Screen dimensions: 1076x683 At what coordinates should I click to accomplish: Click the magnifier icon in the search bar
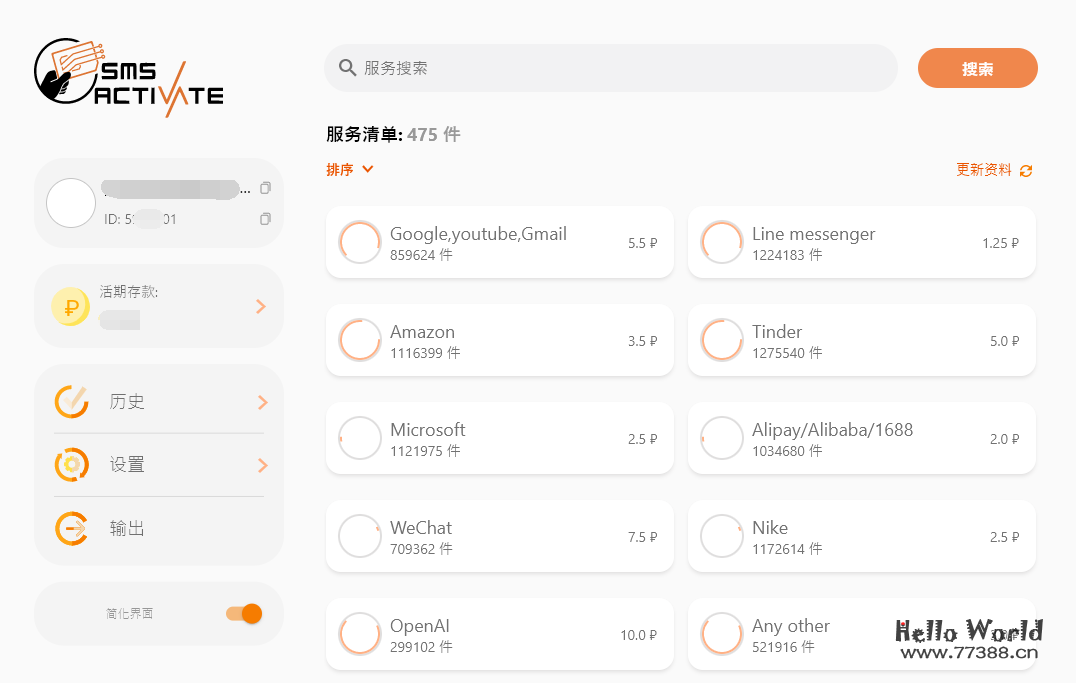click(x=347, y=67)
